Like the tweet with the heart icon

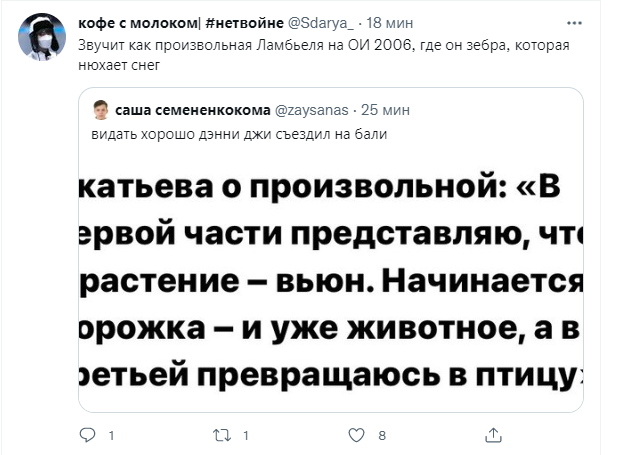tap(356, 435)
